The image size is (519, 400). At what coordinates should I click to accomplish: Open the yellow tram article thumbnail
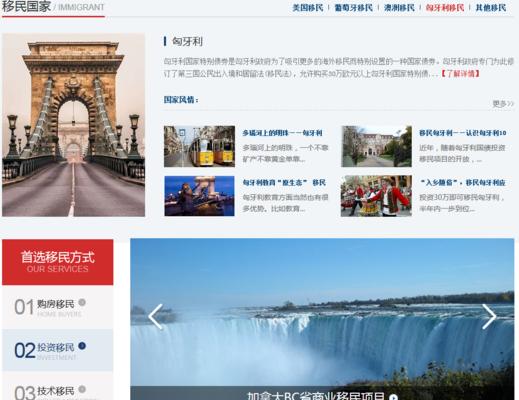click(199, 146)
